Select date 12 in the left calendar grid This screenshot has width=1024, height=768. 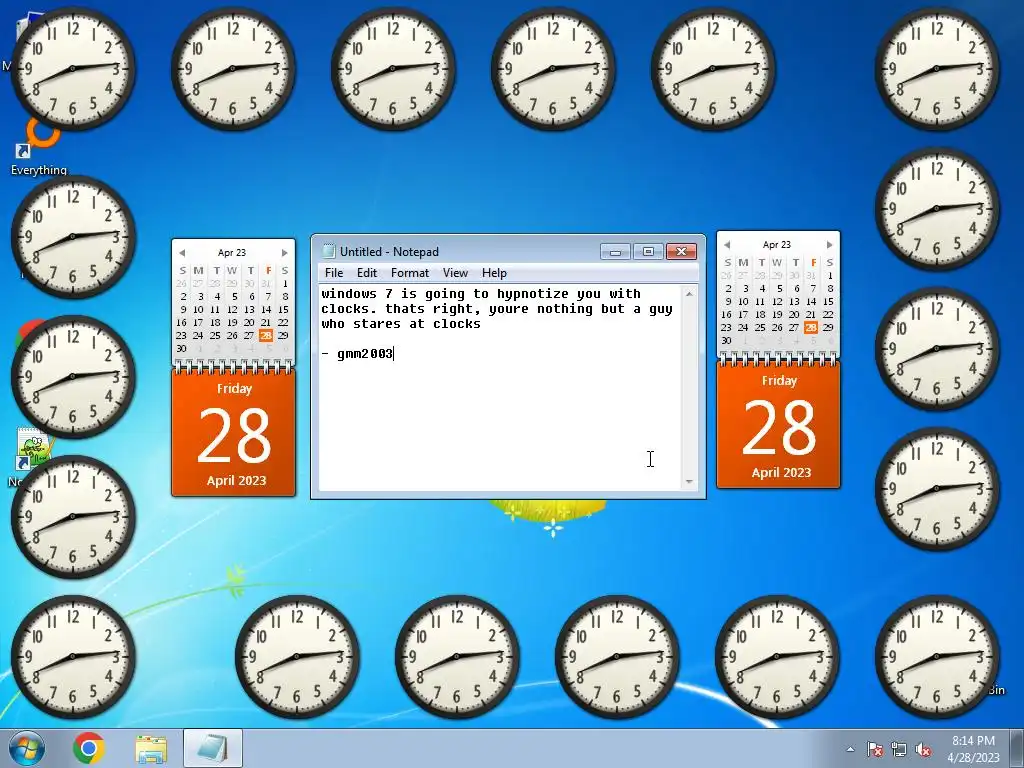[232, 310]
